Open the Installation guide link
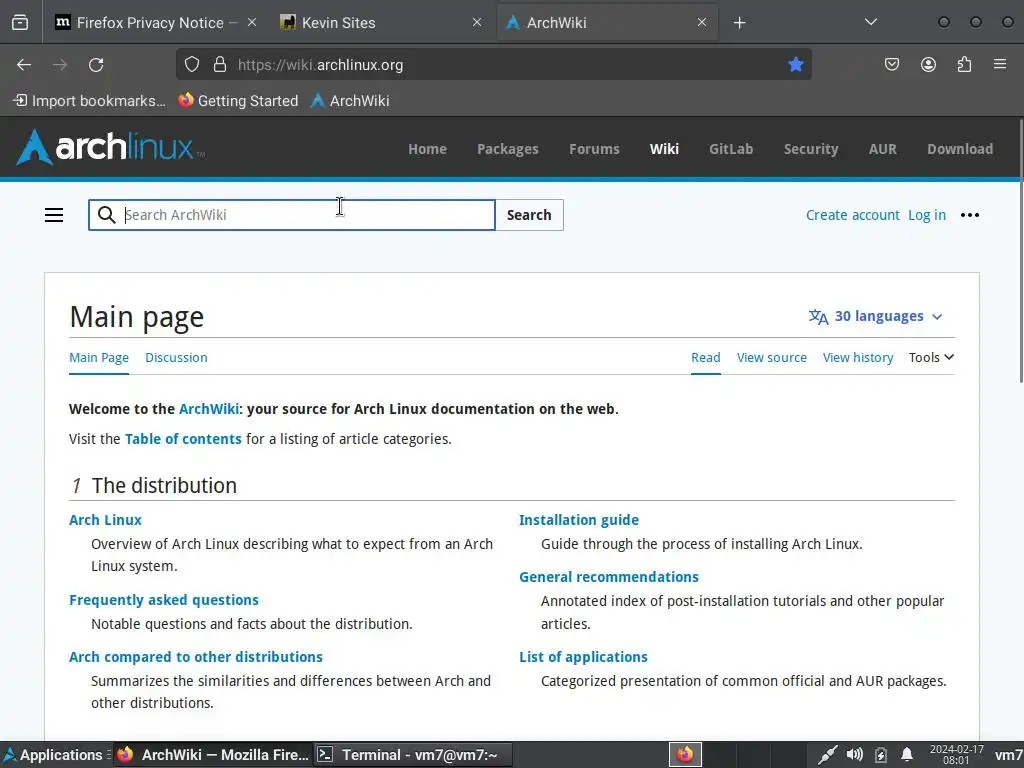The width and height of the screenshot is (1024, 768). [579, 520]
